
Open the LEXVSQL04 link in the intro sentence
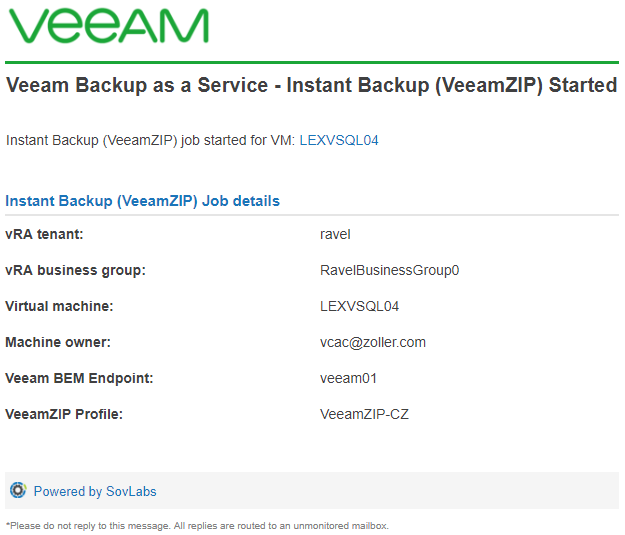(339, 140)
